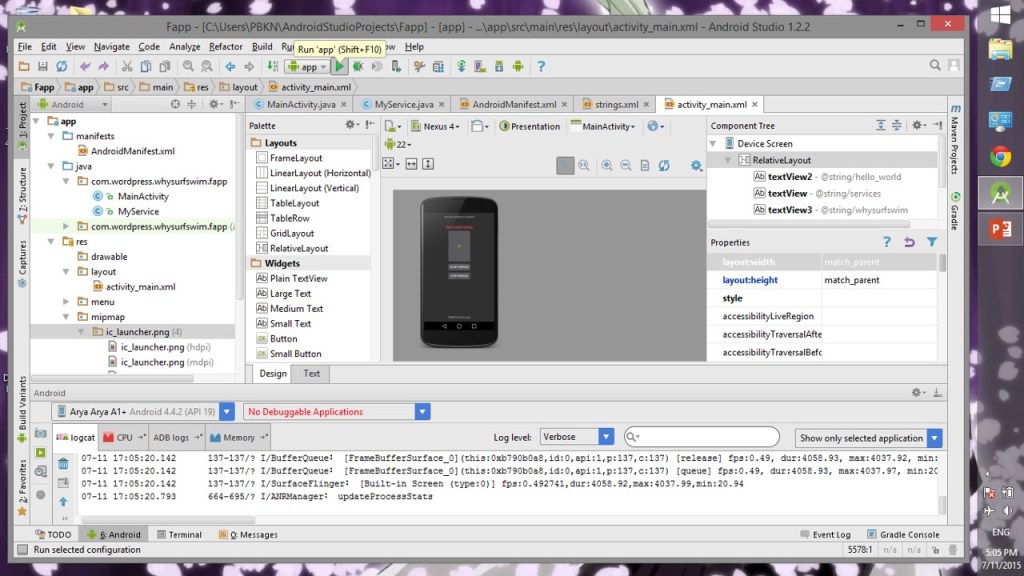
Task: Click the green Run 'app' button
Action: click(x=340, y=67)
